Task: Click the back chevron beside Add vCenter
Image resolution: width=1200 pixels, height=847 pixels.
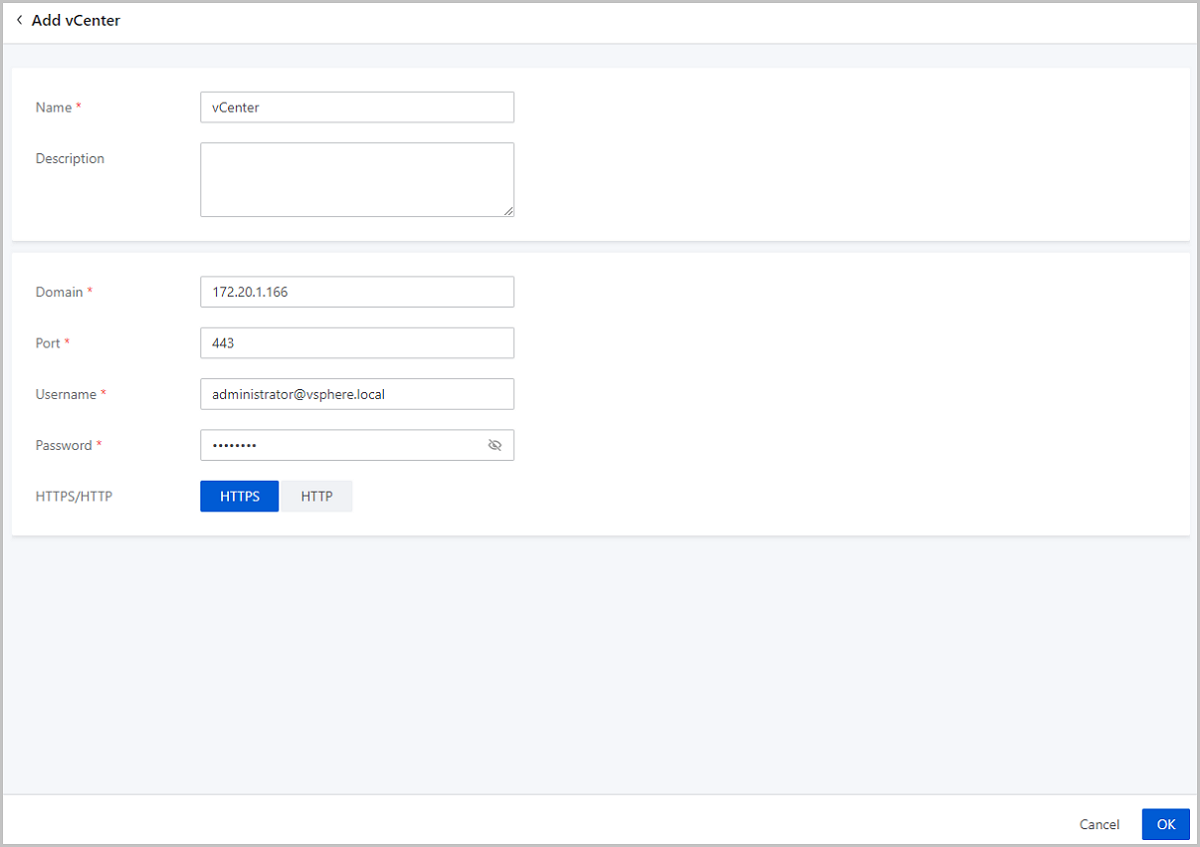Action: pos(19,20)
